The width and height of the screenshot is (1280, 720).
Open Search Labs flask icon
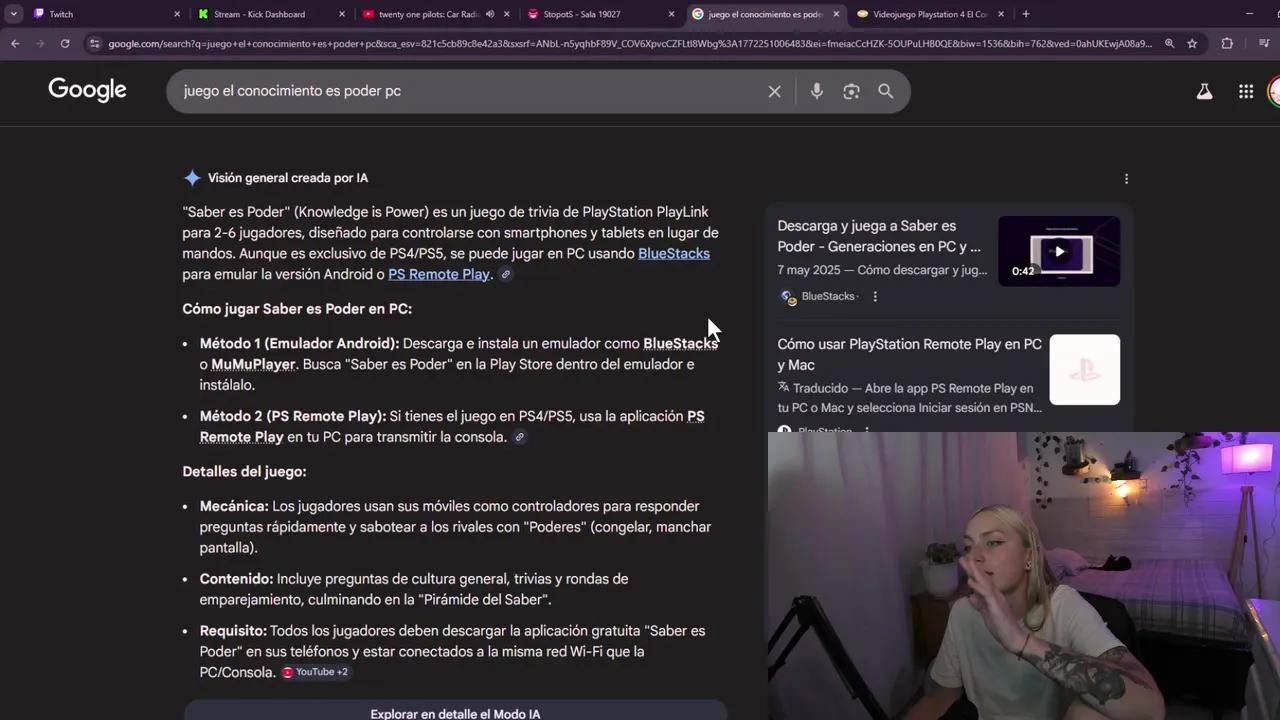click(1204, 91)
